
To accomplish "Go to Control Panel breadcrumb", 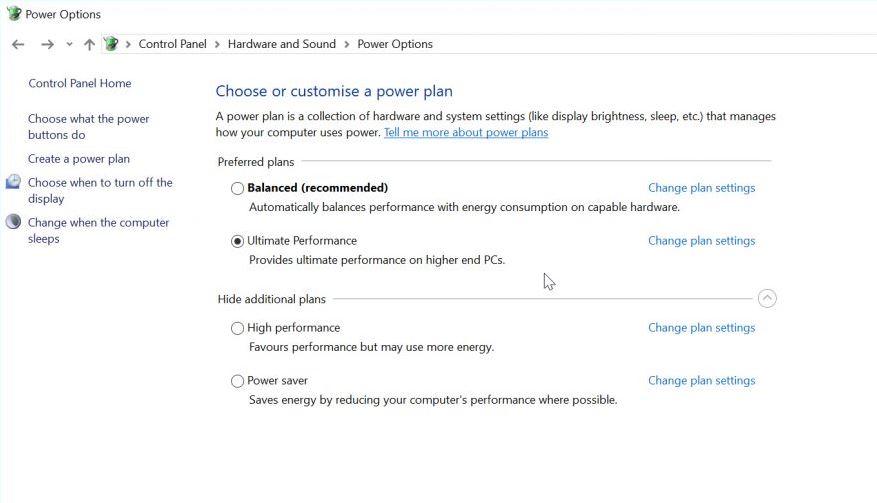I will [173, 44].
